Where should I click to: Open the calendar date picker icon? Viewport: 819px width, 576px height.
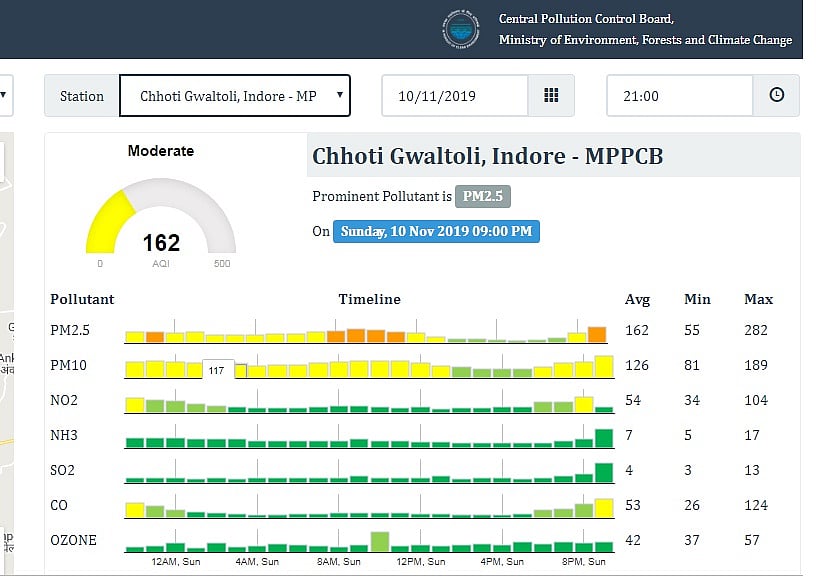pyautogui.click(x=550, y=96)
